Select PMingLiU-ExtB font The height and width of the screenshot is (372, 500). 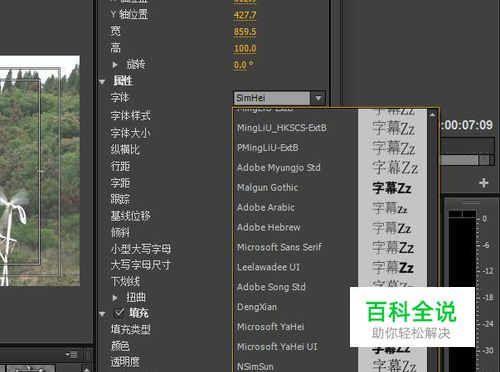(268, 148)
